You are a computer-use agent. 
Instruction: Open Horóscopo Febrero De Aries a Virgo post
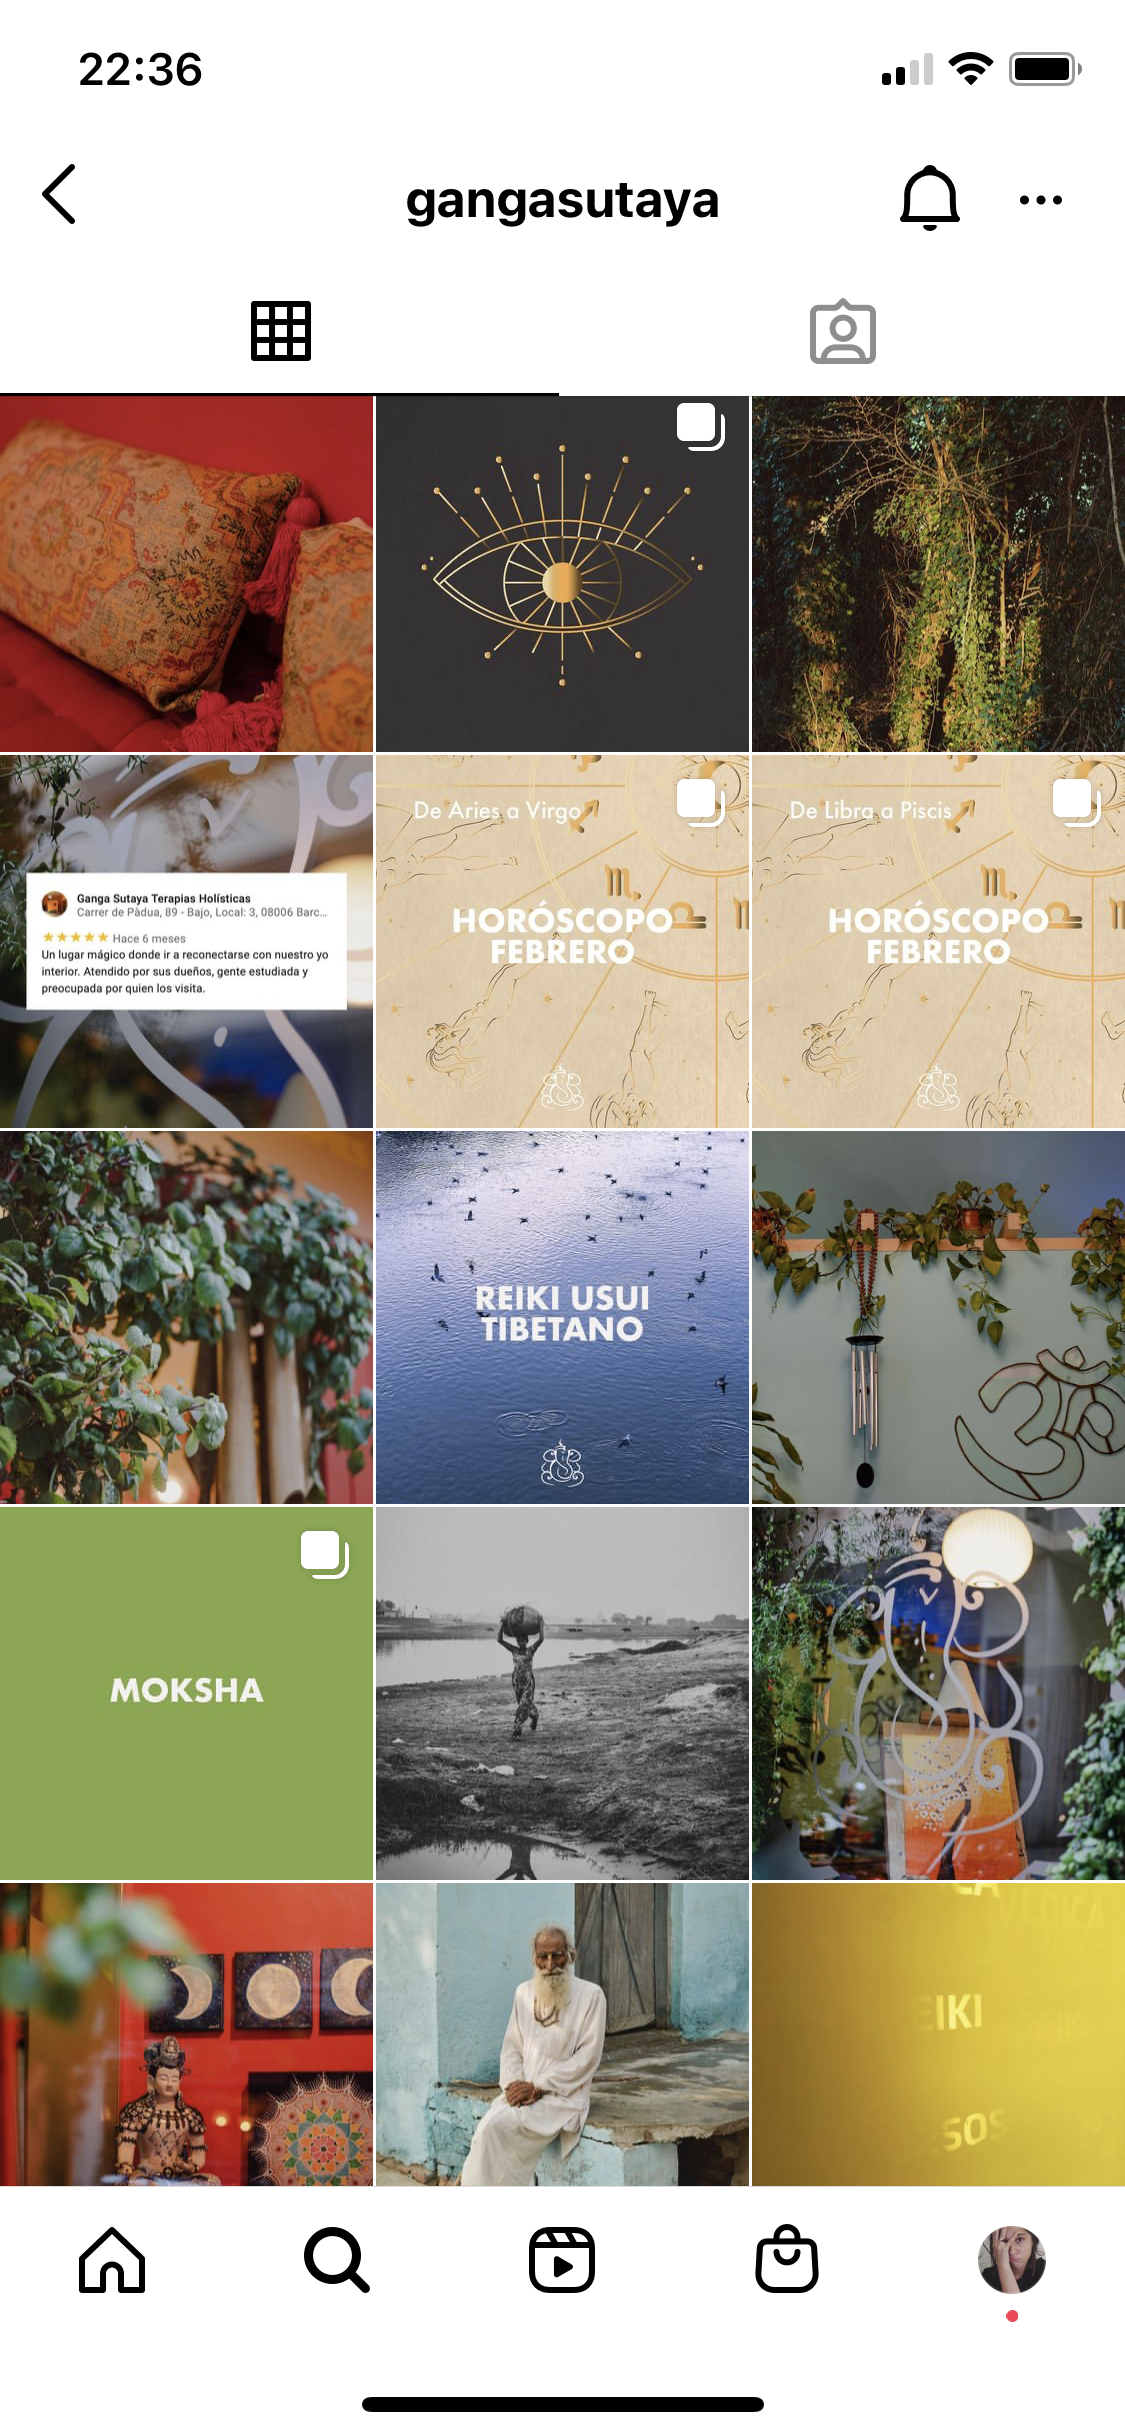tap(562, 941)
